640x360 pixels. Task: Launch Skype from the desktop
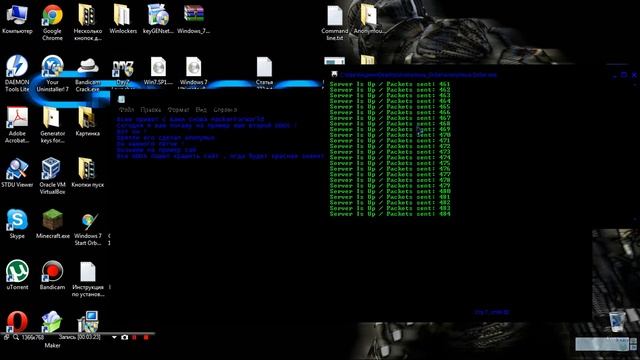17,224
